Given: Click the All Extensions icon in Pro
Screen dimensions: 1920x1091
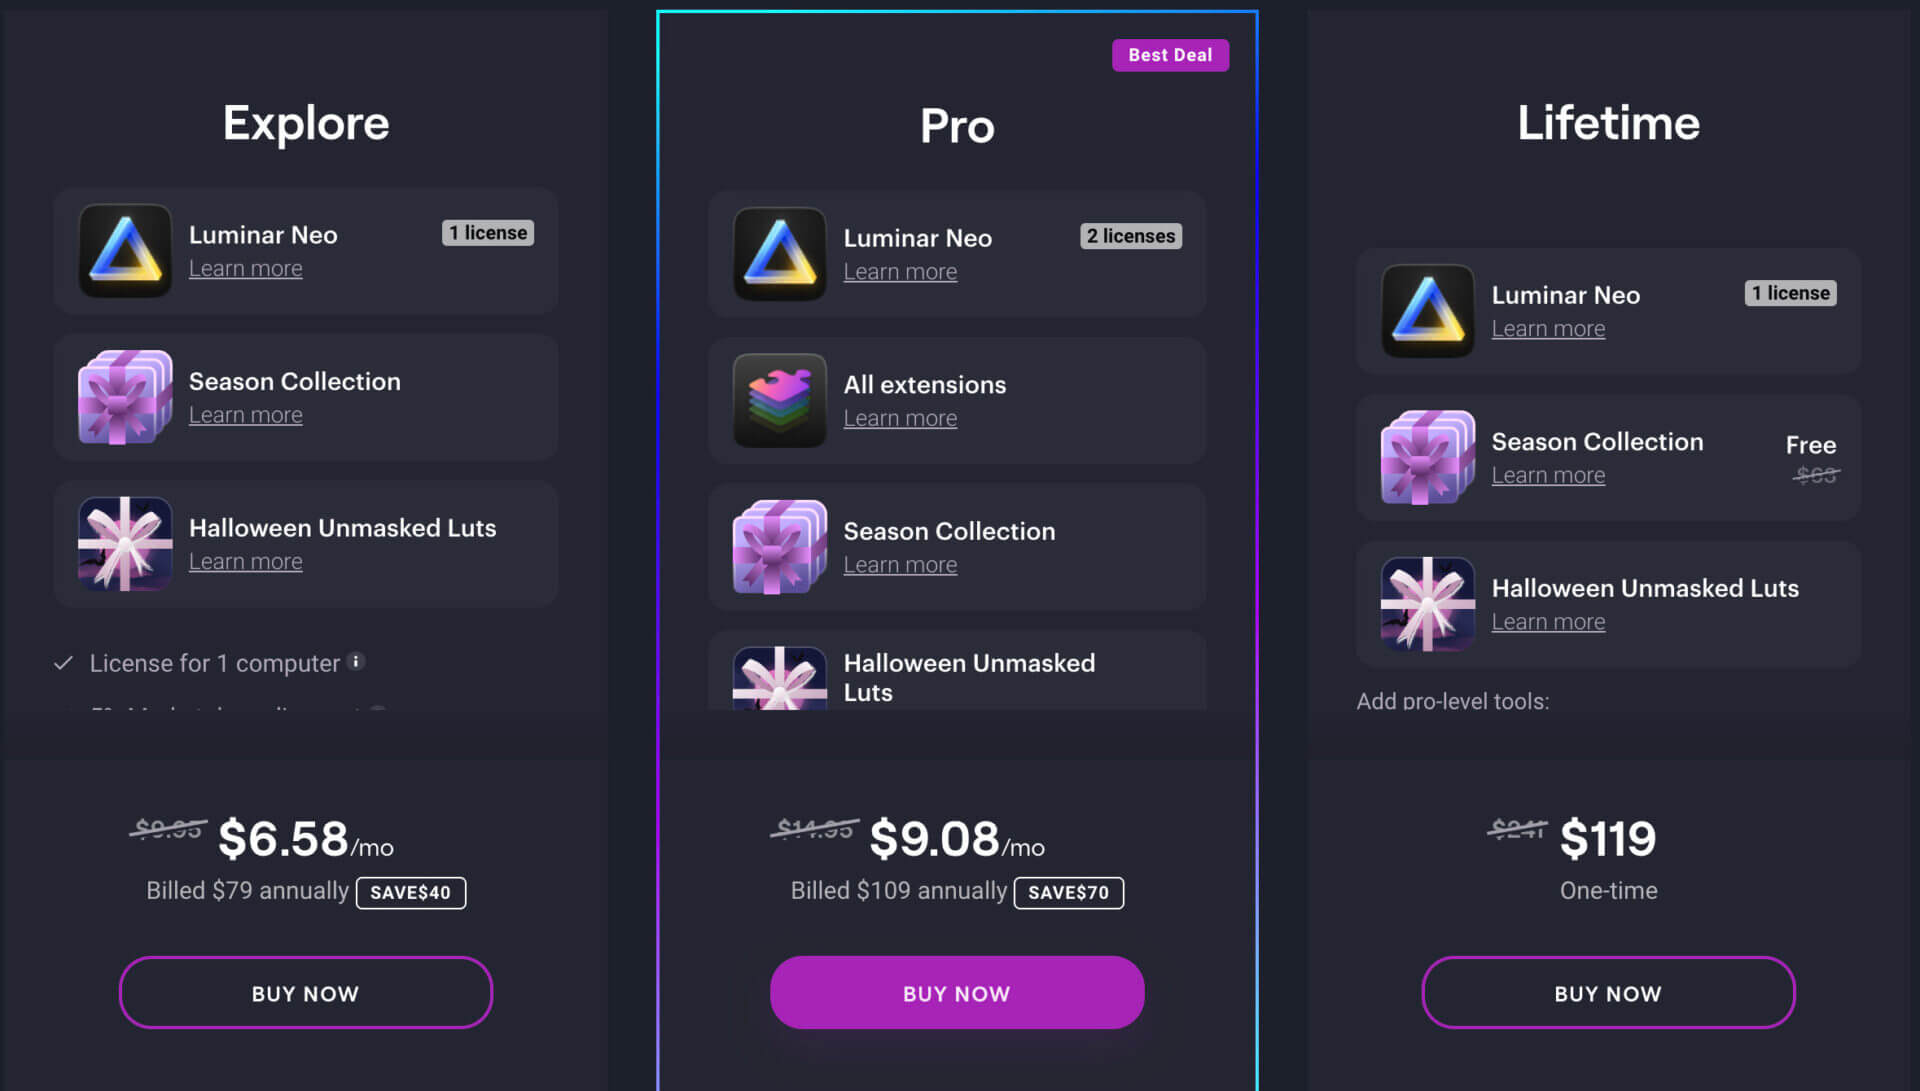Looking at the screenshot, I should pos(779,400).
